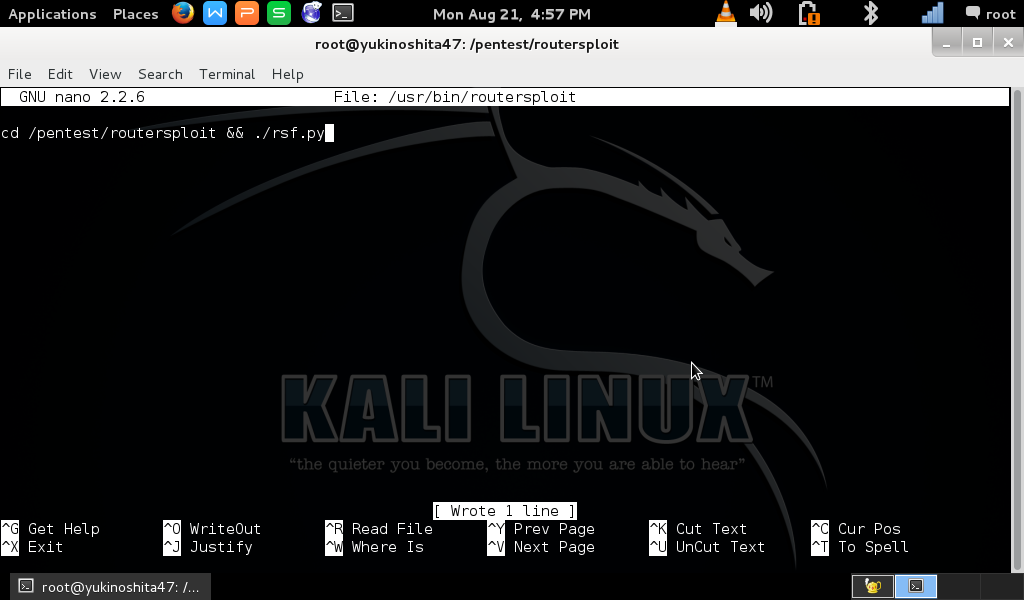Switch to the workspace with terminal icon
1024x600 pixels.
(x=916, y=586)
